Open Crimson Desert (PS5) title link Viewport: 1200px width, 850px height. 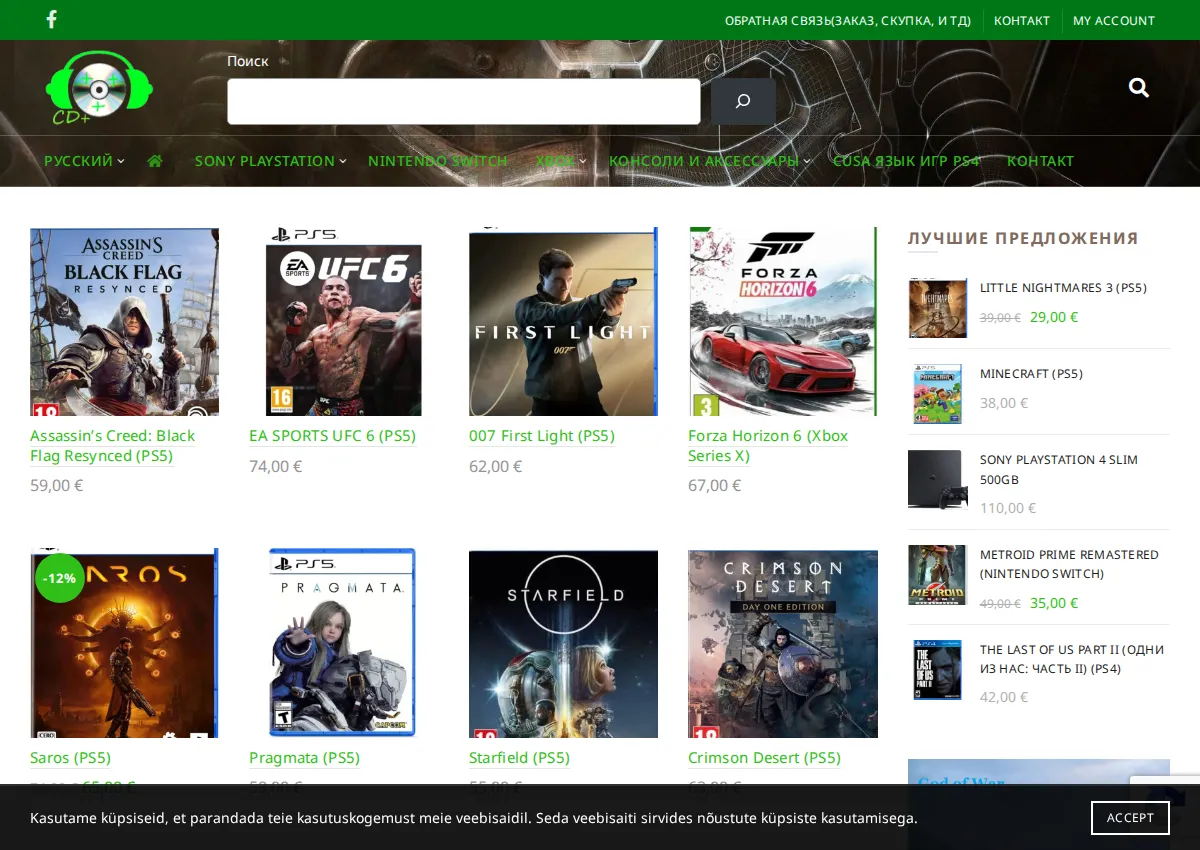[x=764, y=758]
